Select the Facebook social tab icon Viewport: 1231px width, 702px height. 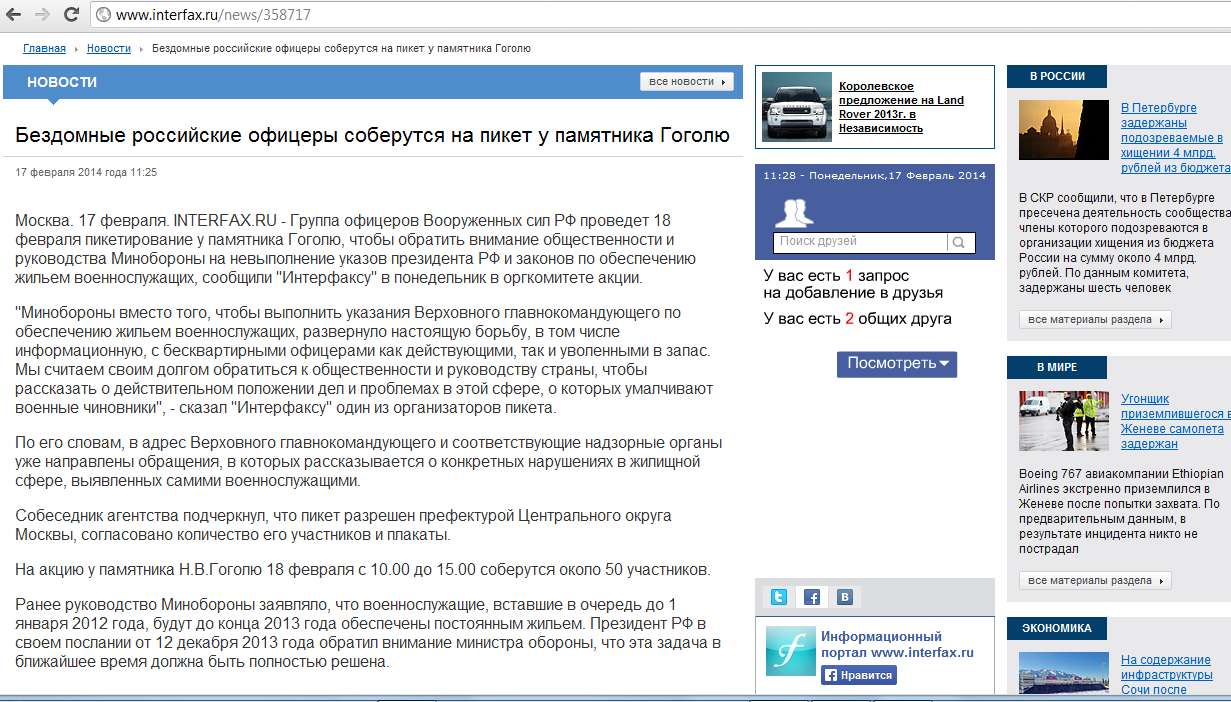point(812,597)
